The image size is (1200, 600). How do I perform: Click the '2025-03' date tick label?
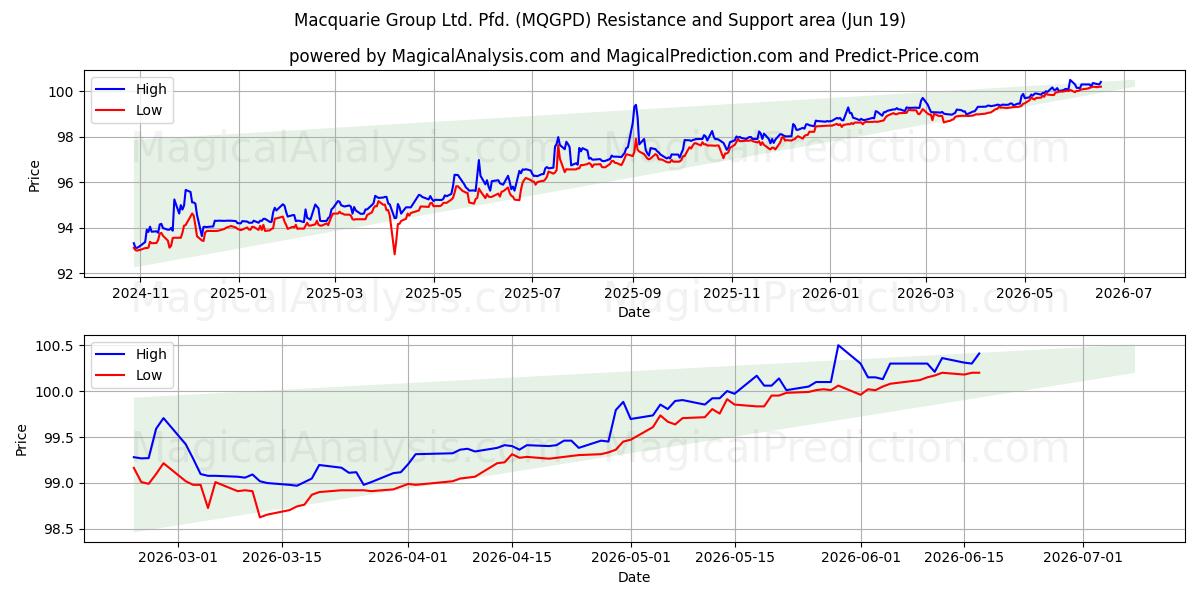tap(334, 293)
